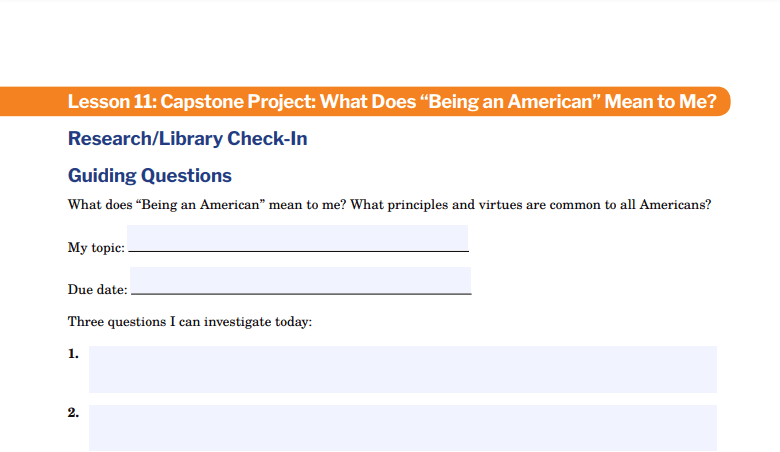Viewport: 780px width, 452px height.
Task: Click the "Guiding Questions" heading
Action: click(x=150, y=176)
